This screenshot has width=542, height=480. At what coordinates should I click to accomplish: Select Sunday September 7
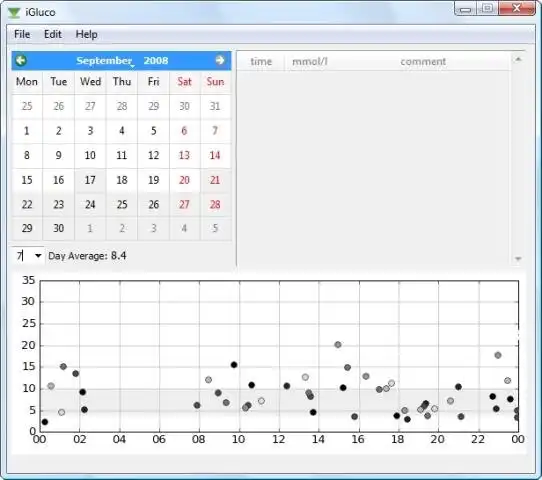[x=215, y=131]
